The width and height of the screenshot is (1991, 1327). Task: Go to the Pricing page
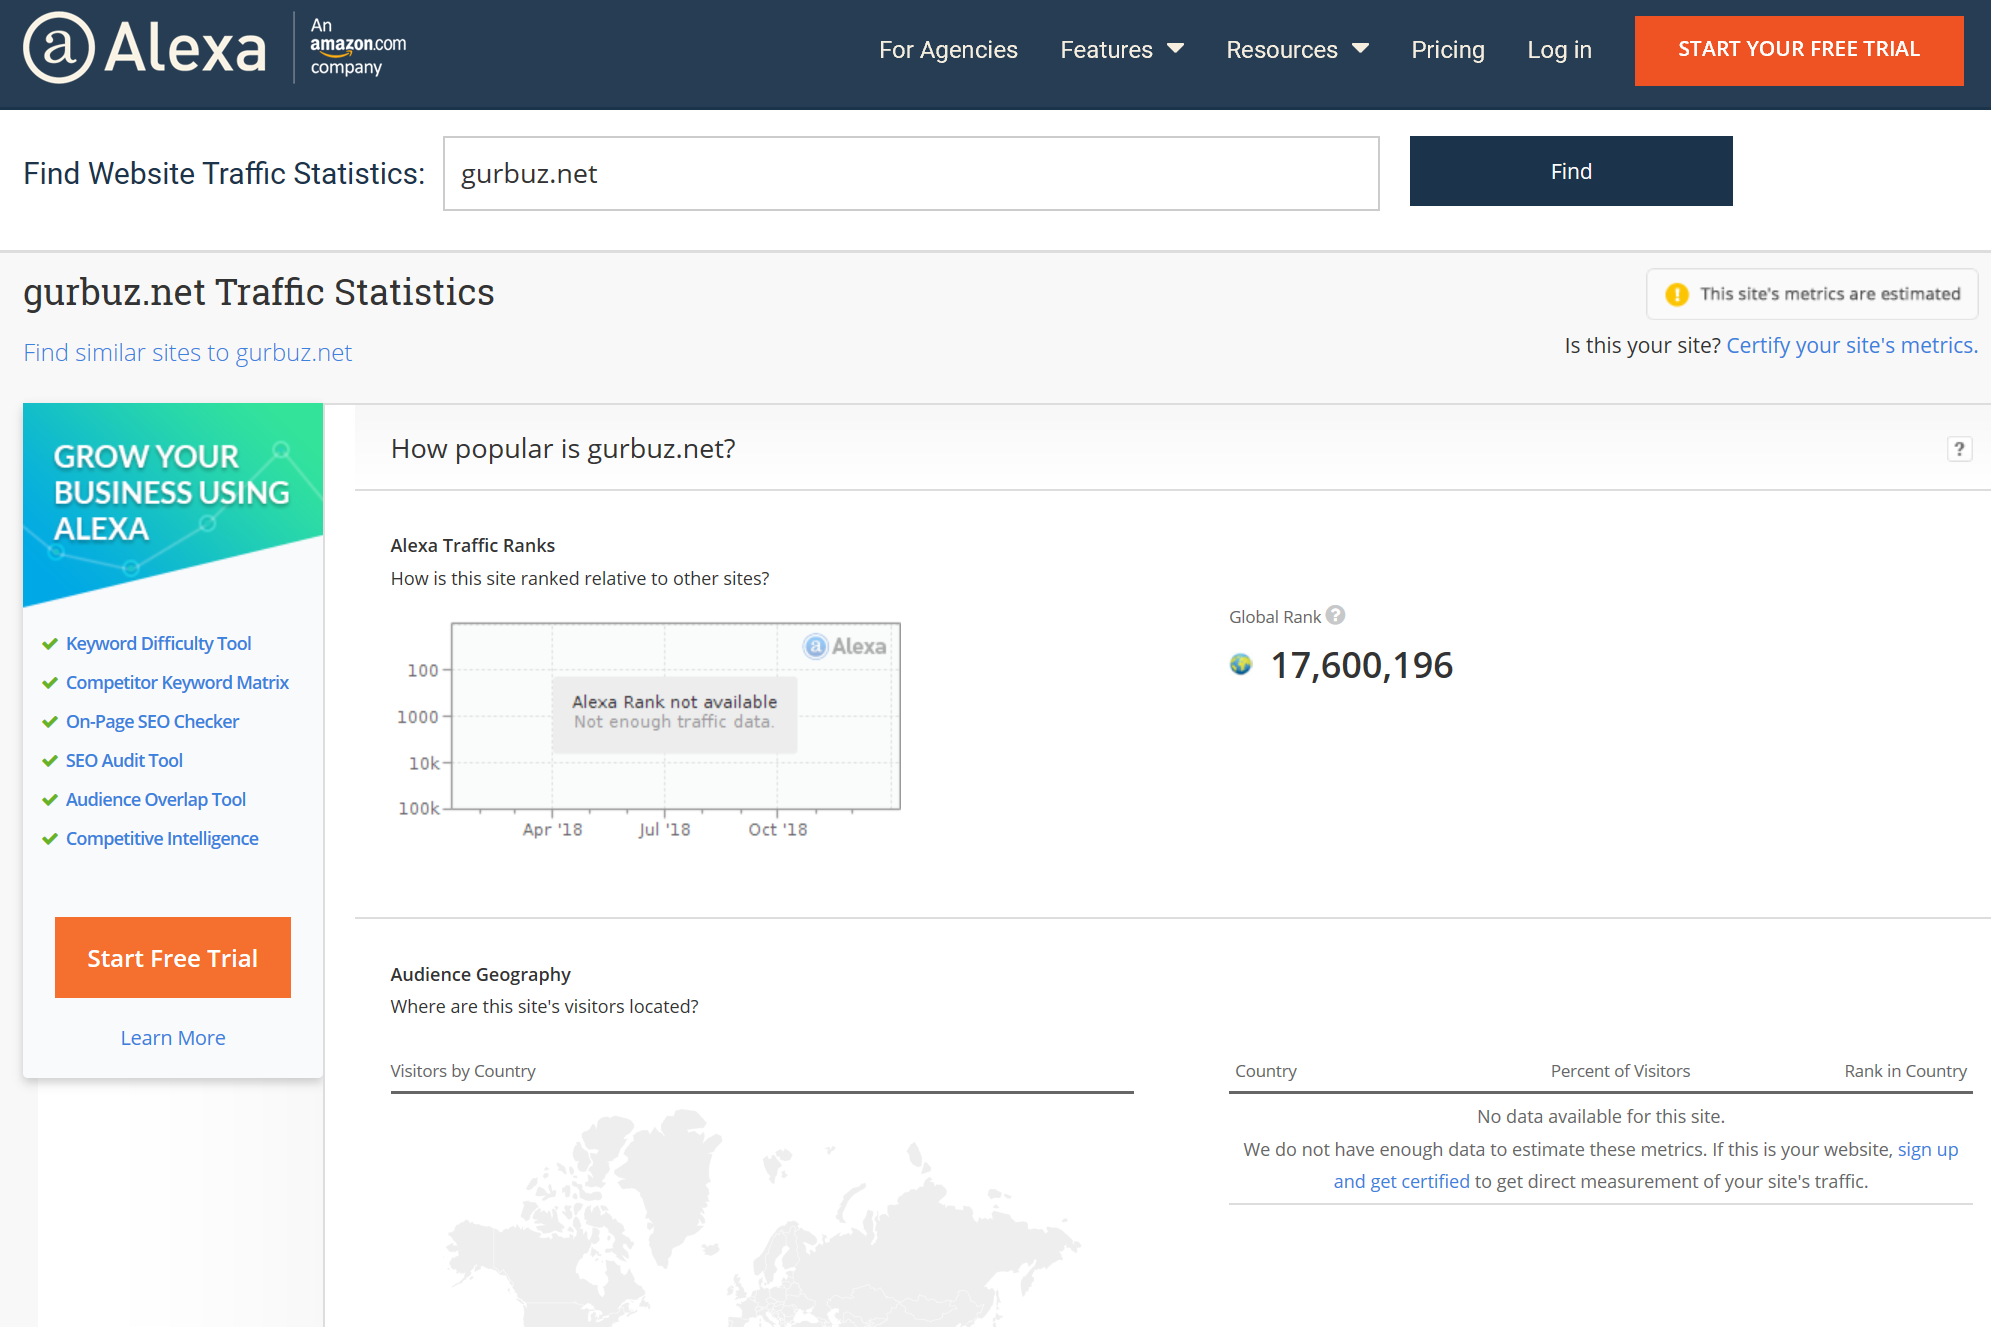click(x=1447, y=49)
